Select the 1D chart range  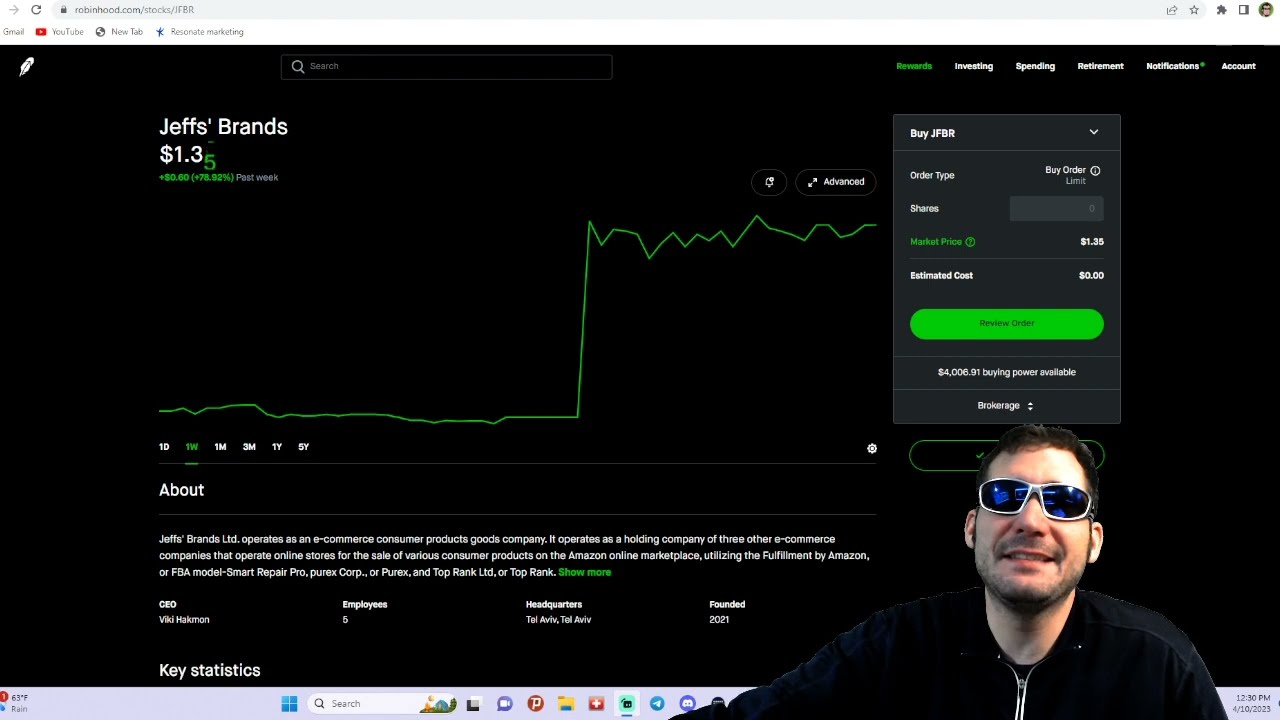tap(164, 447)
